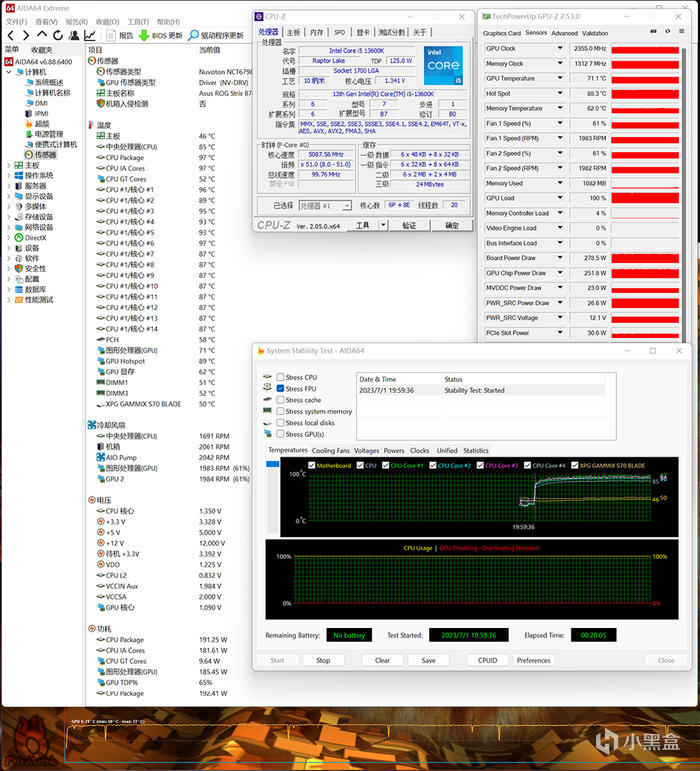Select Stability Test: Started log row

(x=481, y=390)
